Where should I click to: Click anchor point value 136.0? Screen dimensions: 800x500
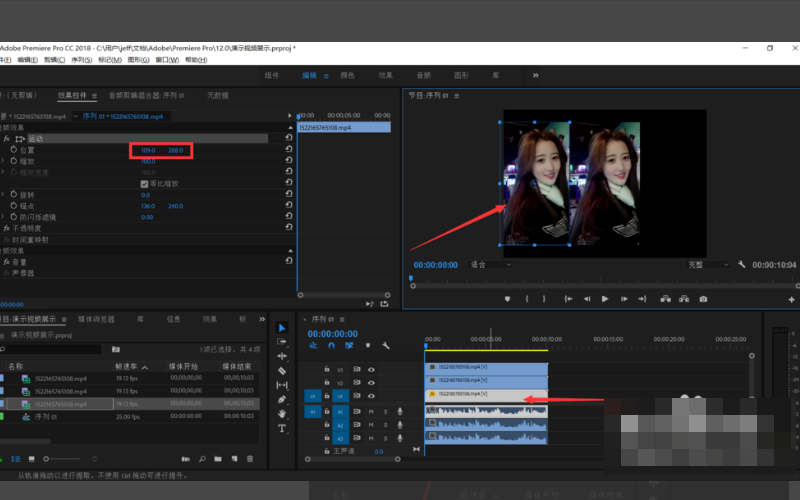click(148, 206)
